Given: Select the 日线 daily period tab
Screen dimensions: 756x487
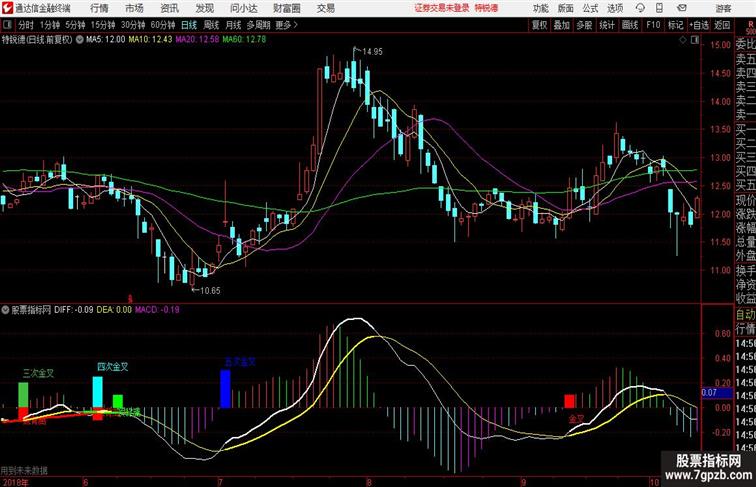Looking at the screenshot, I should [189, 25].
